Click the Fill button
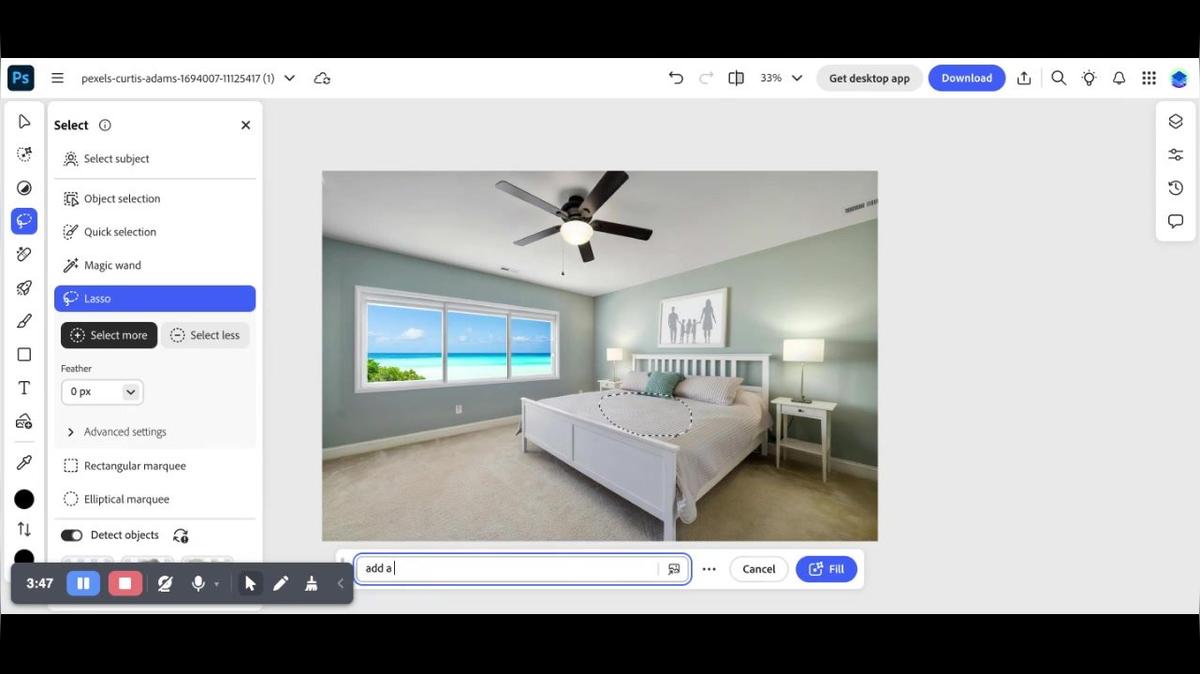 826,569
